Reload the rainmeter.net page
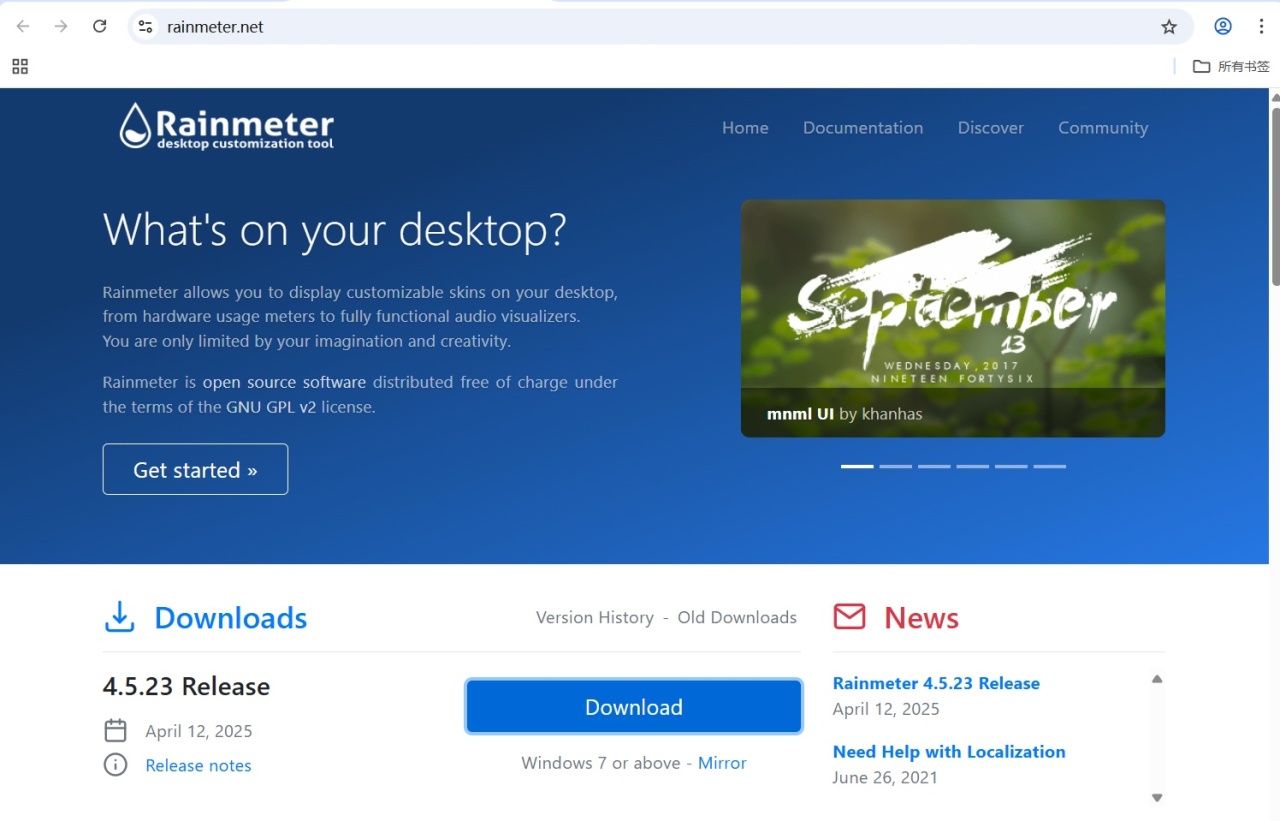 coord(99,27)
